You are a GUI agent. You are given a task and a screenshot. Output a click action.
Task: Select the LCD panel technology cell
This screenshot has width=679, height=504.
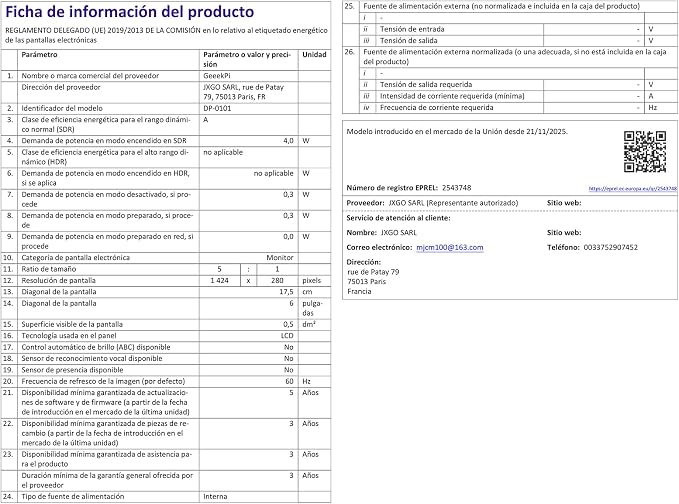249,336
